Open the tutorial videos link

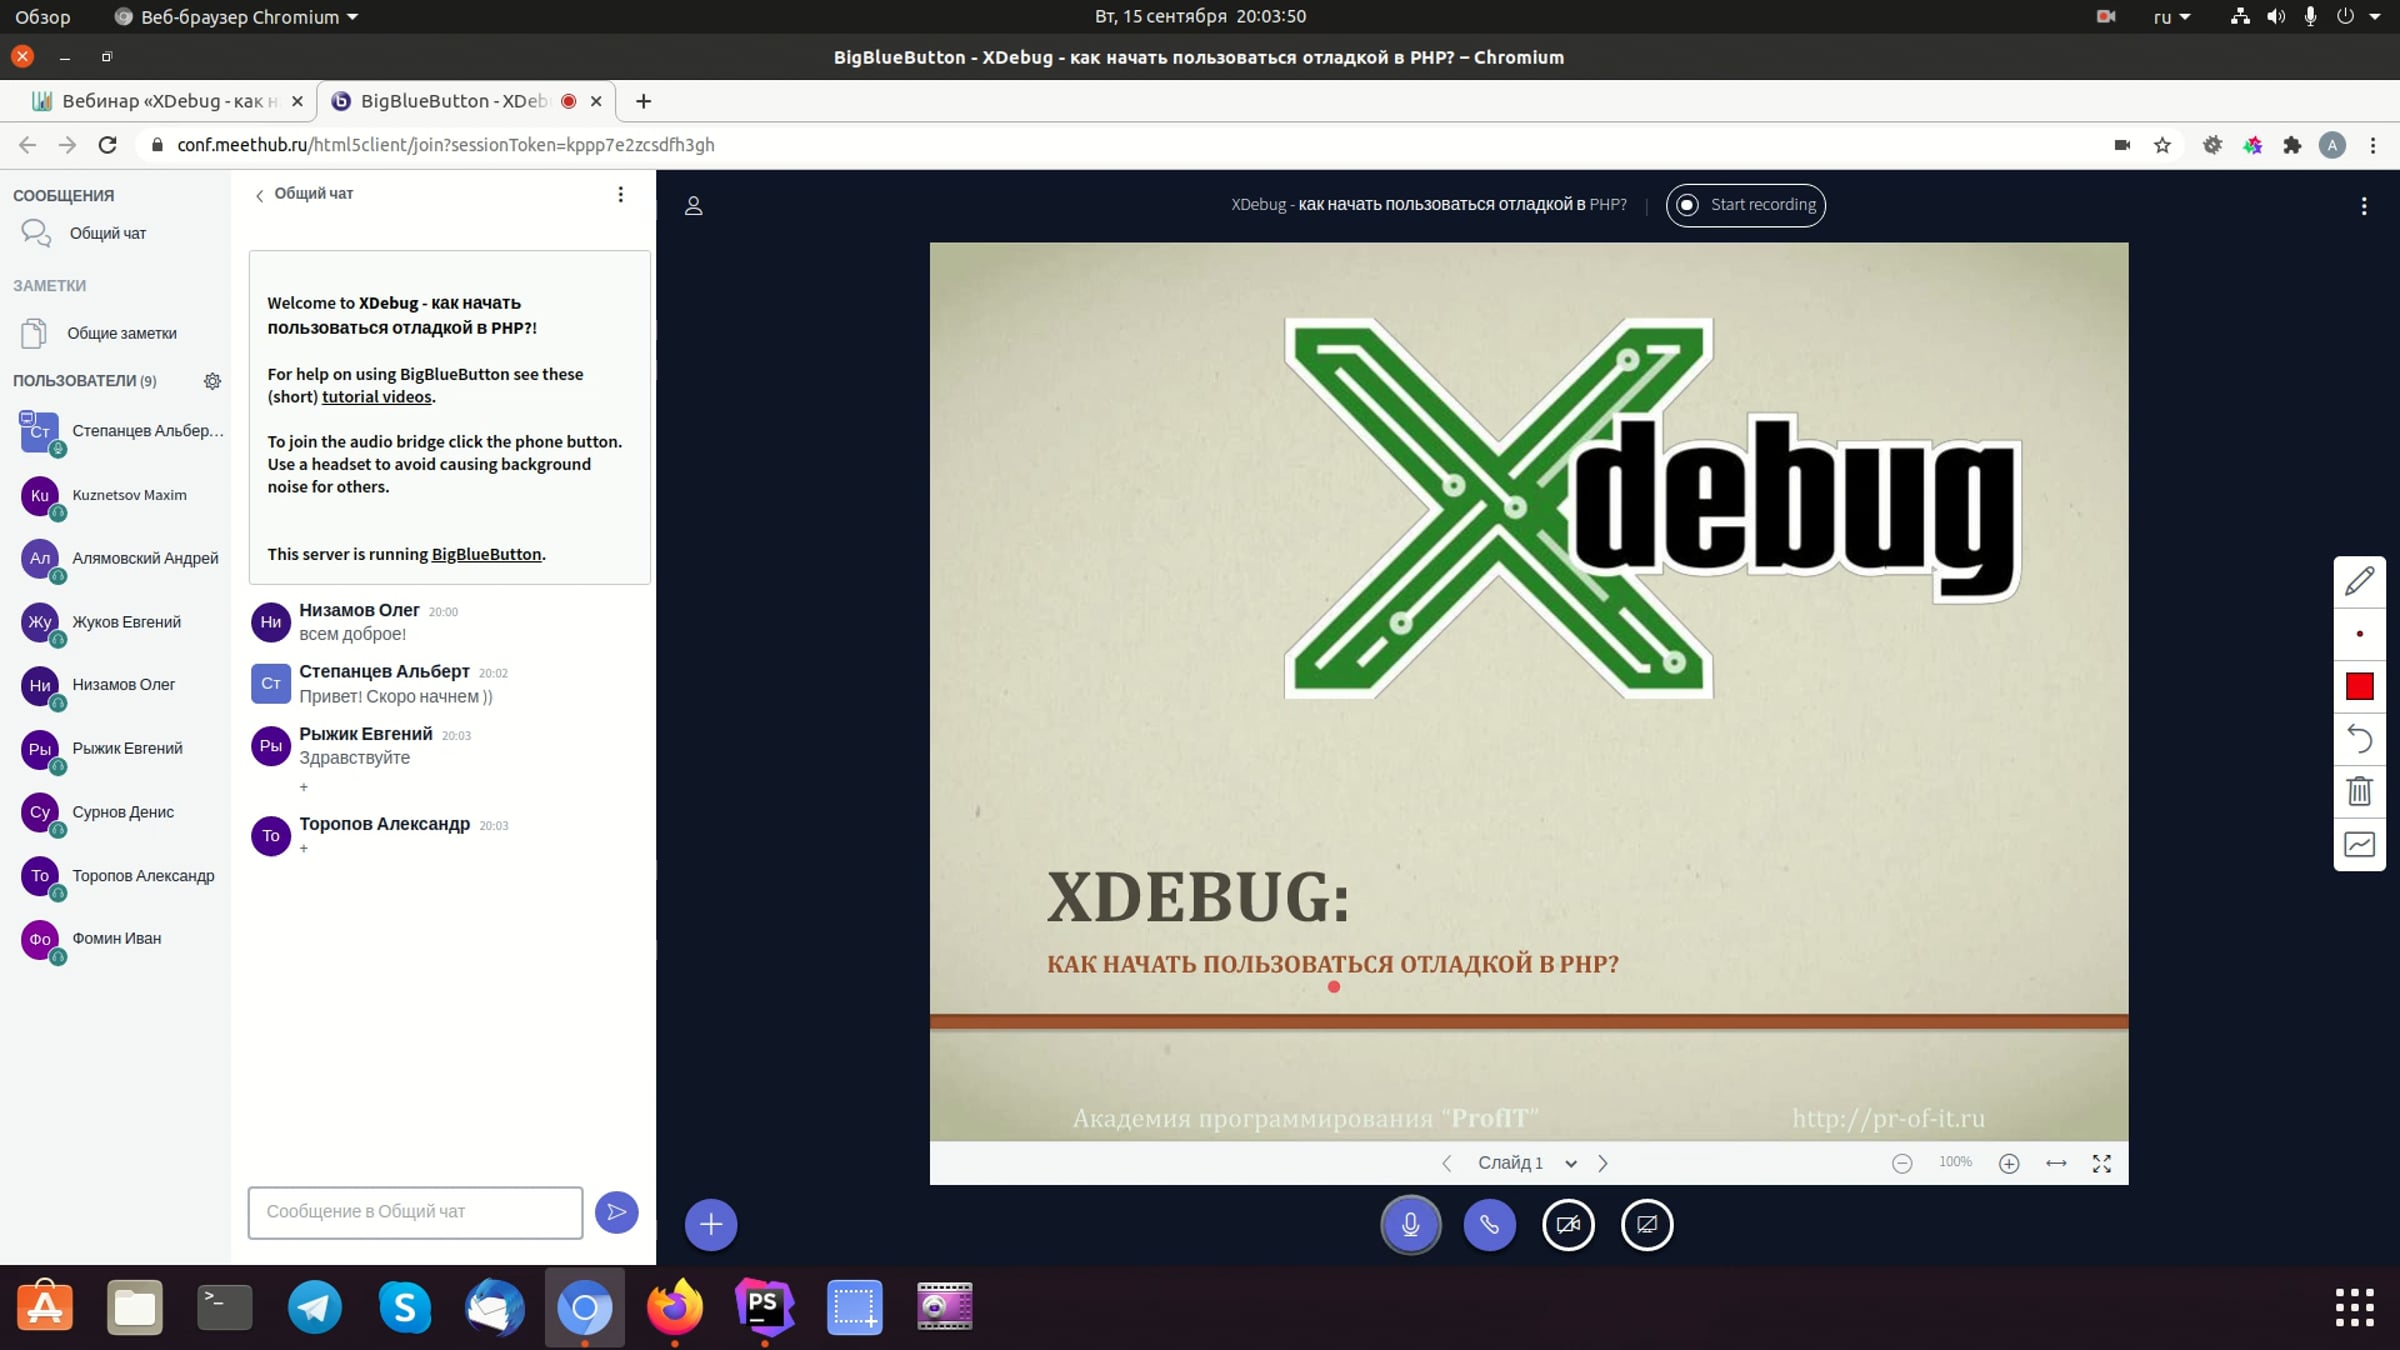click(x=377, y=397)
